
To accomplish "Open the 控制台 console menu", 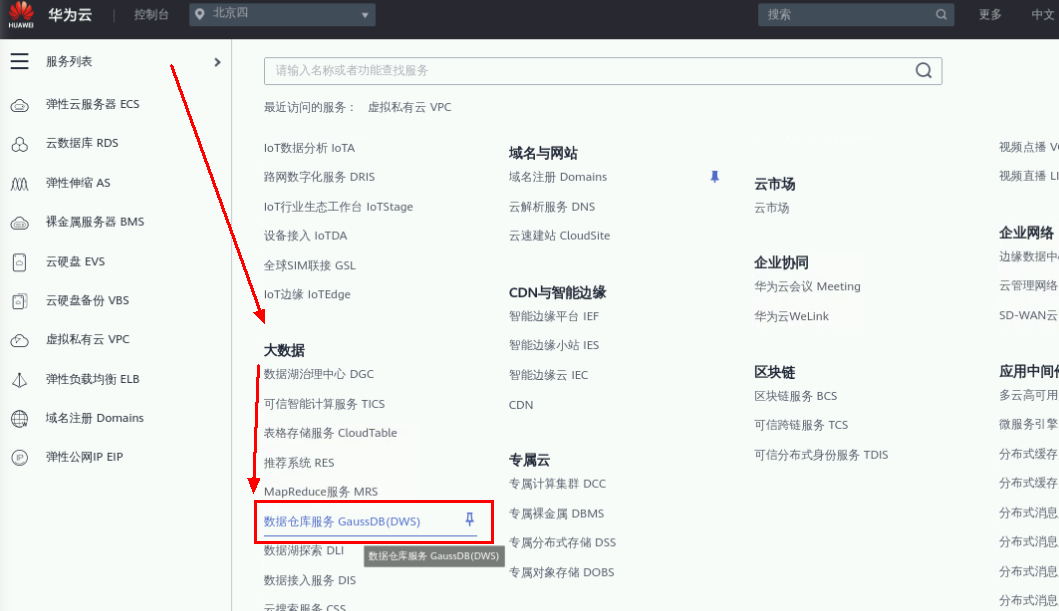I will click(x=151, y=14).
